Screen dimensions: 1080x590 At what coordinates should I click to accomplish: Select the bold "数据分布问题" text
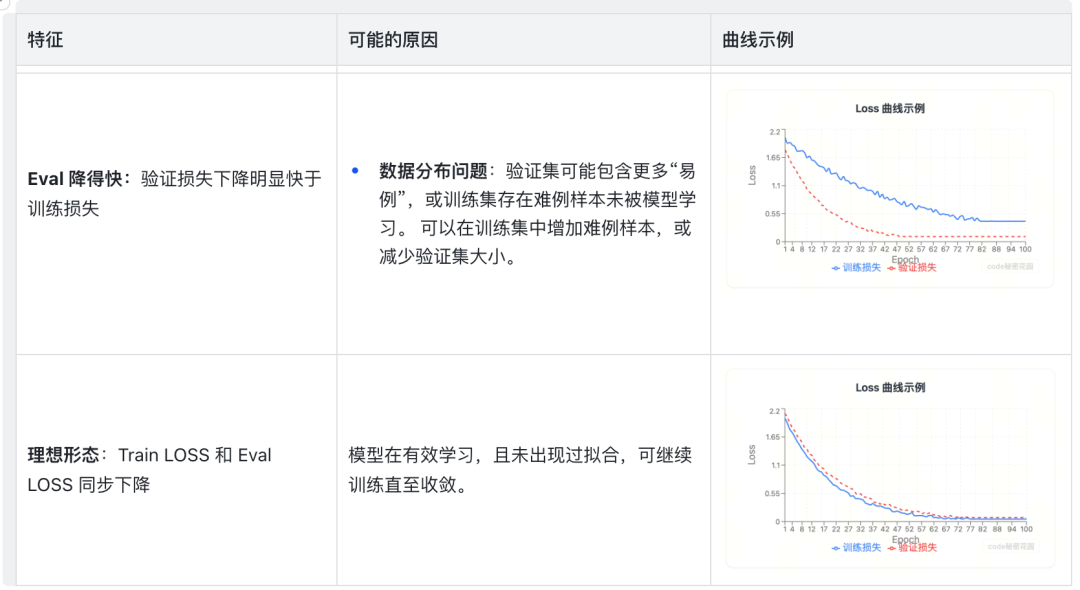click(433, 171)
